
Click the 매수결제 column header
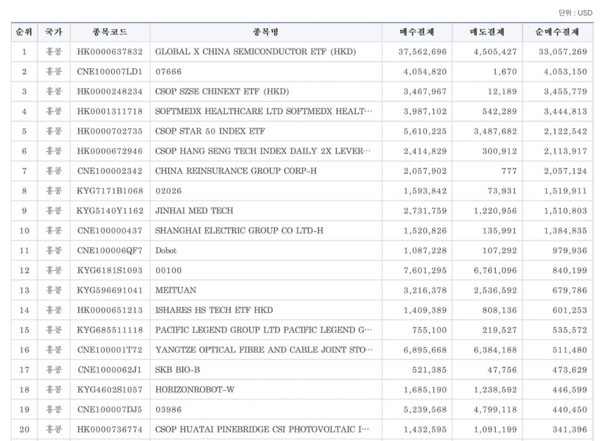pos(417,32)
